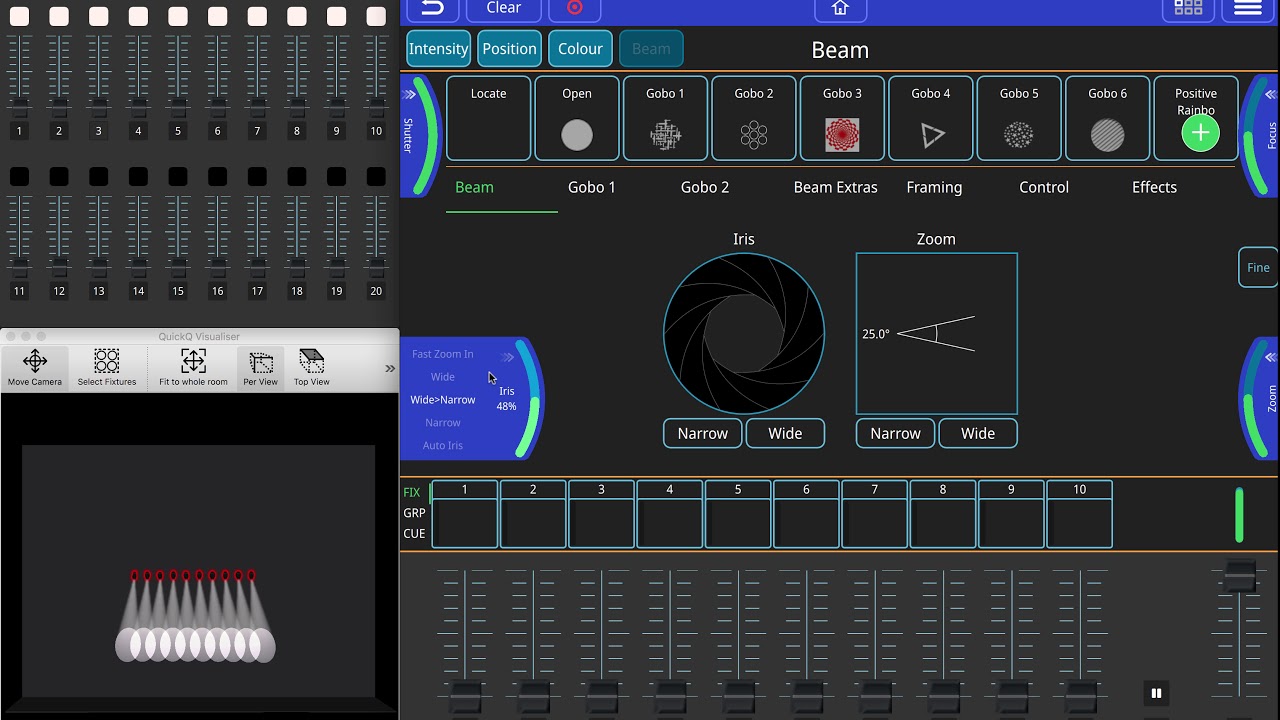Click green plus add button
Viewport: 1280px width, 720px height.
(1200, 133)
